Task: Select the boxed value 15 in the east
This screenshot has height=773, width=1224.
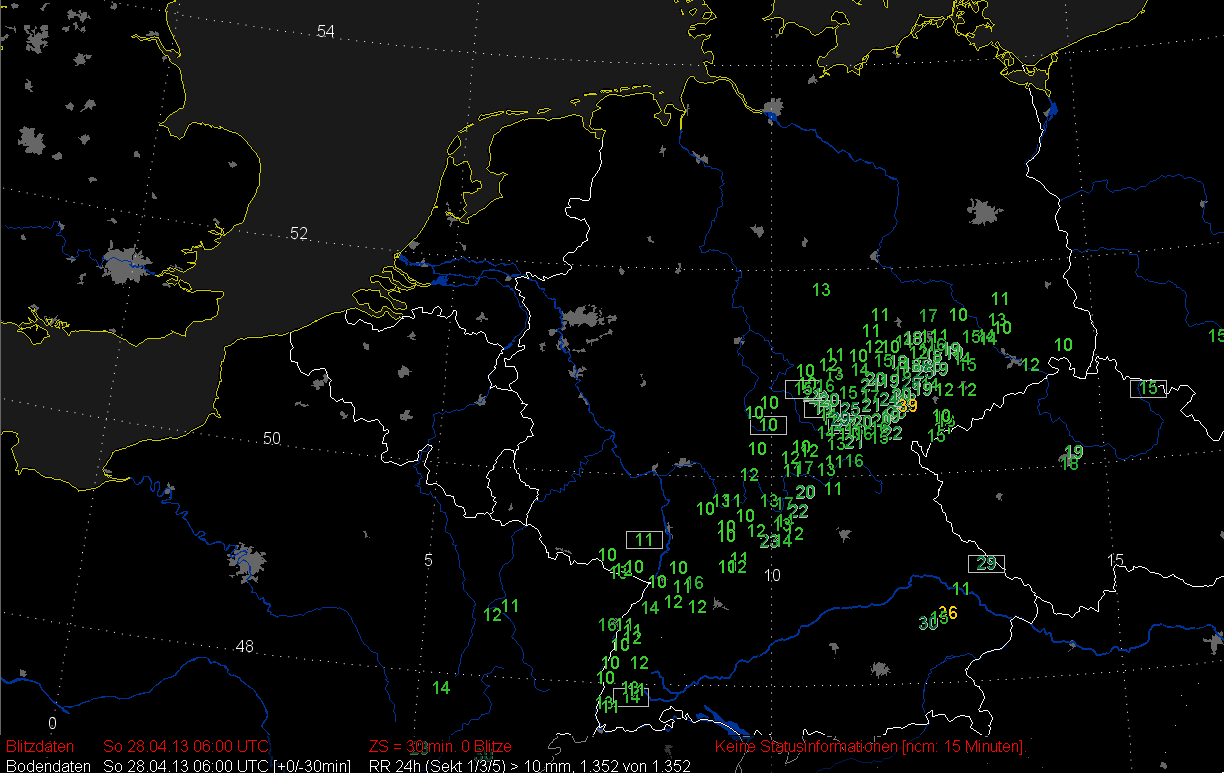Action: (1149, 388)
